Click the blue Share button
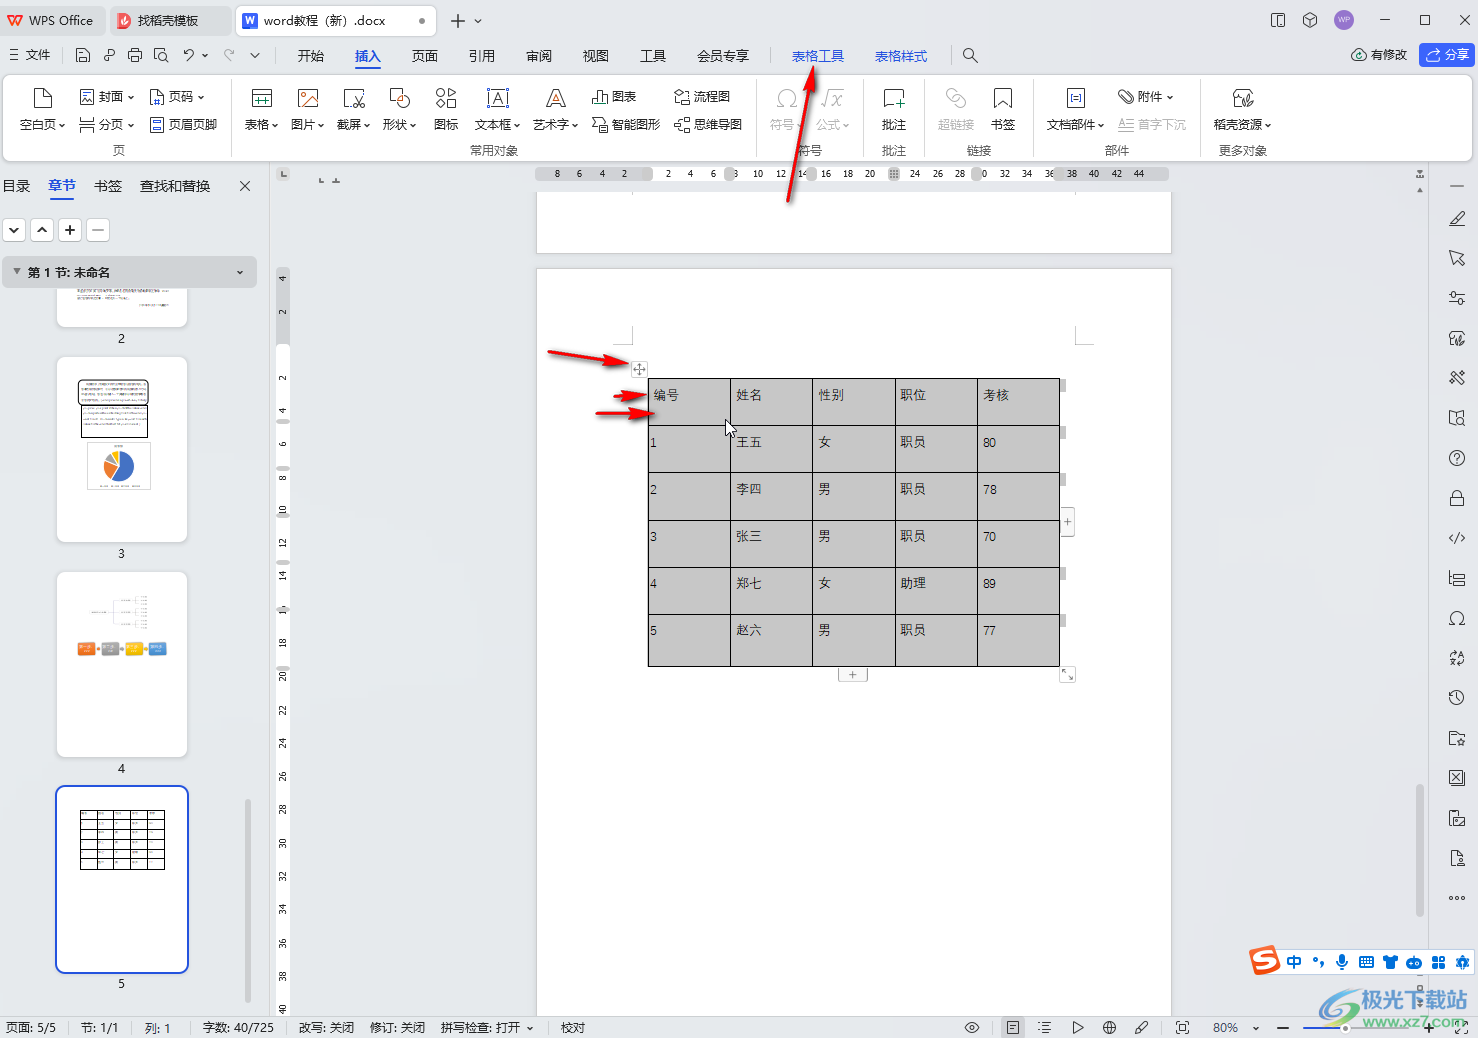The height and width of the screenshot is (1038, 1478). point(1447,55)
